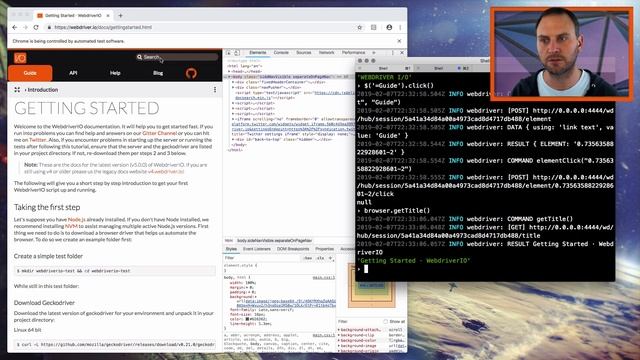Expand background-image computed property
Image resolution: width=640 pixels, height=360 pixels.
point(339,346)
